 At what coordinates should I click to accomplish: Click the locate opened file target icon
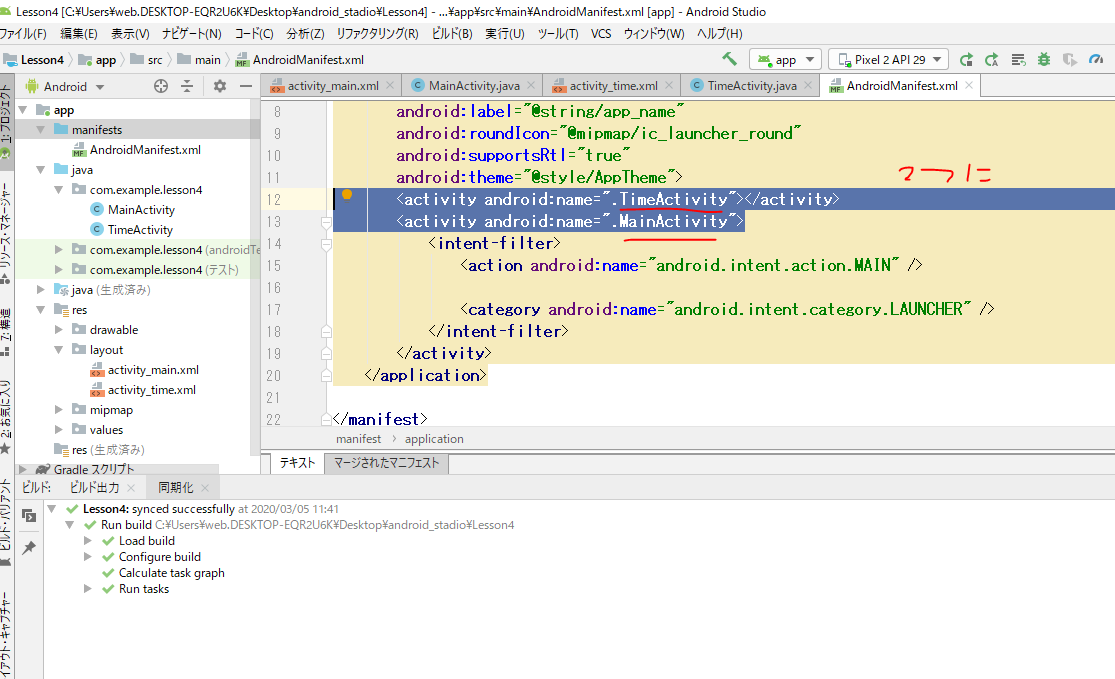coord(161,86)
